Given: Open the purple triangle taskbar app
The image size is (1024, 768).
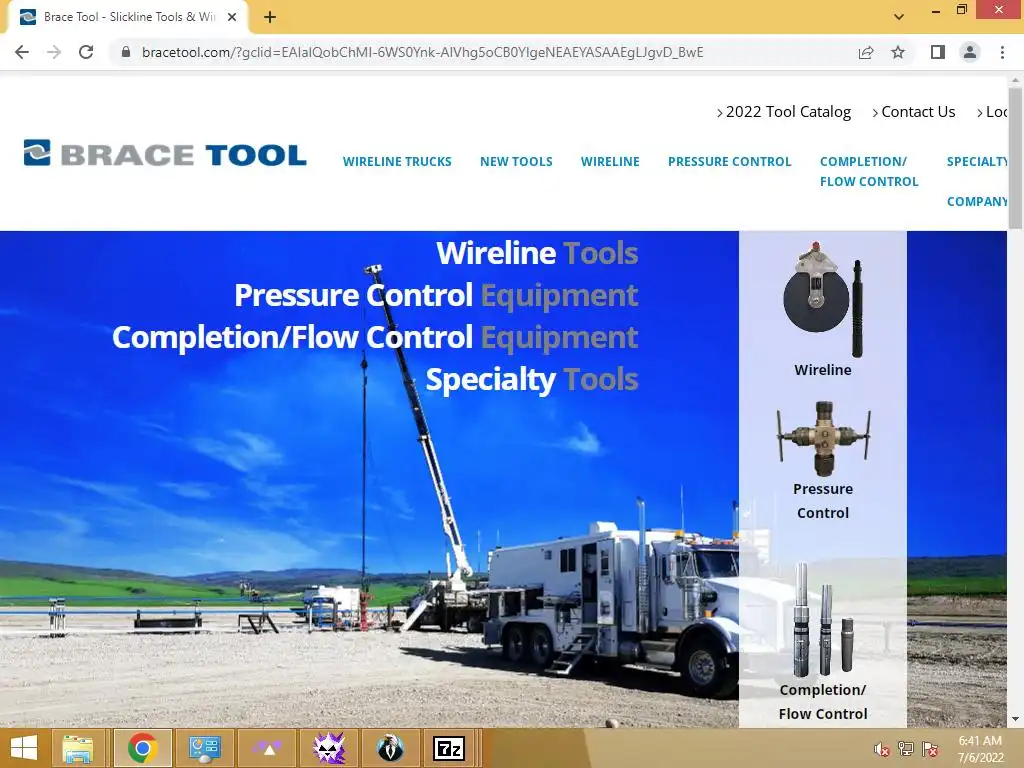Looking at the screenshot, I should click(x=266, y=748).
